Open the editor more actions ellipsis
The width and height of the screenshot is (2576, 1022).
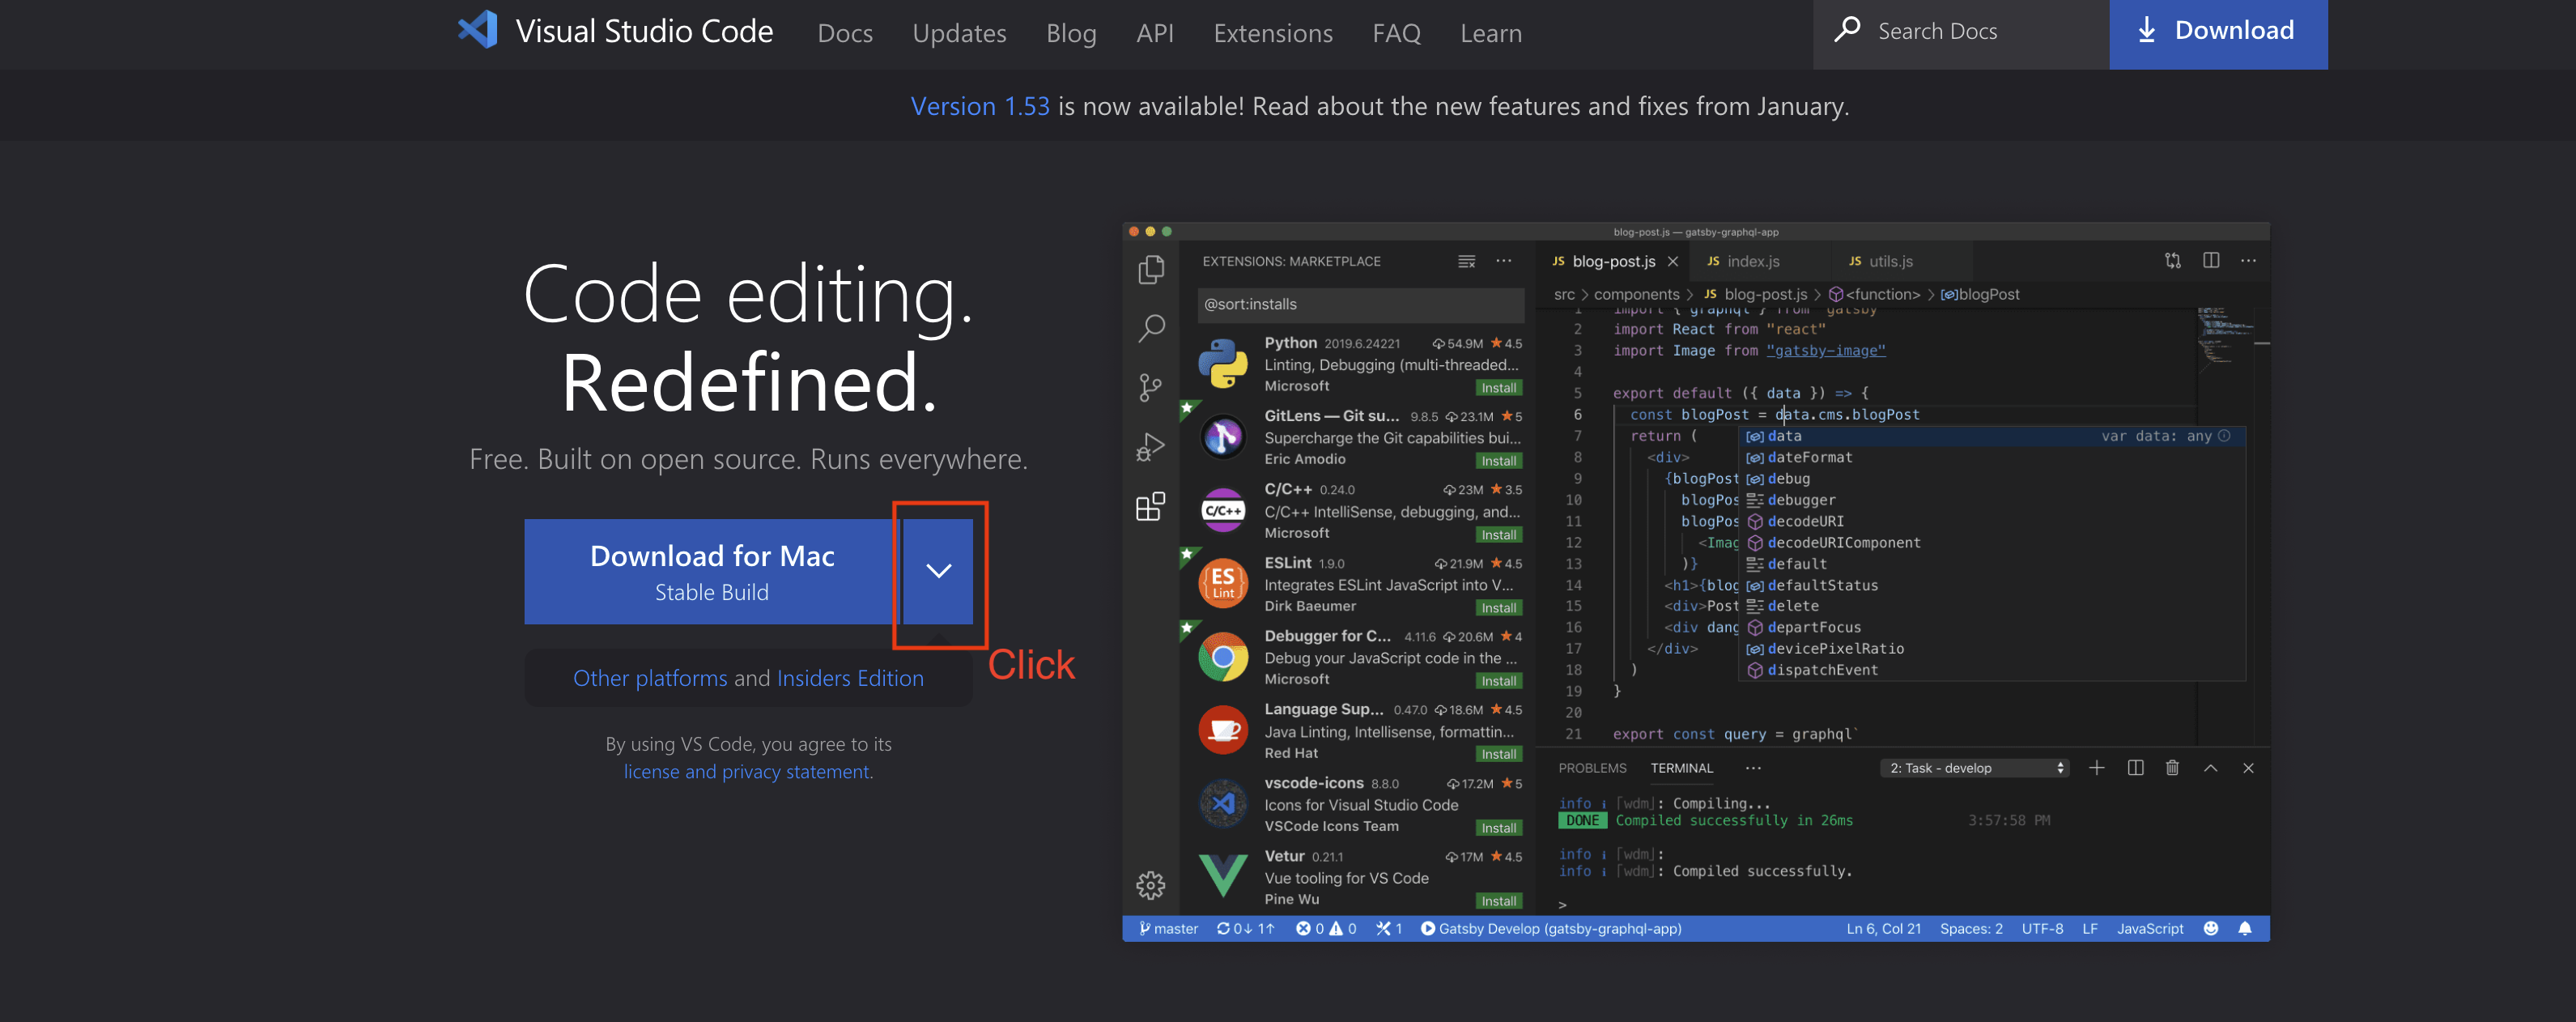[2248, 261]
